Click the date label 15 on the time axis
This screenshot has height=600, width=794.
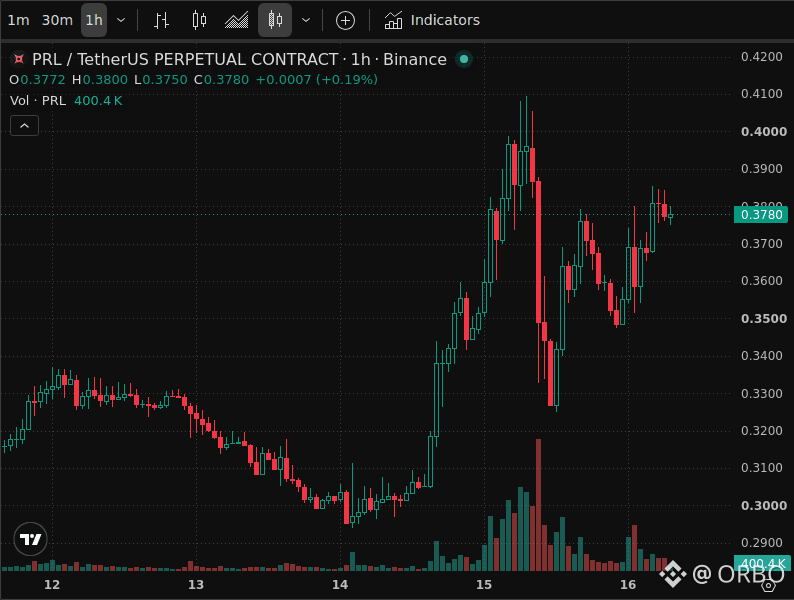point(484,585)
